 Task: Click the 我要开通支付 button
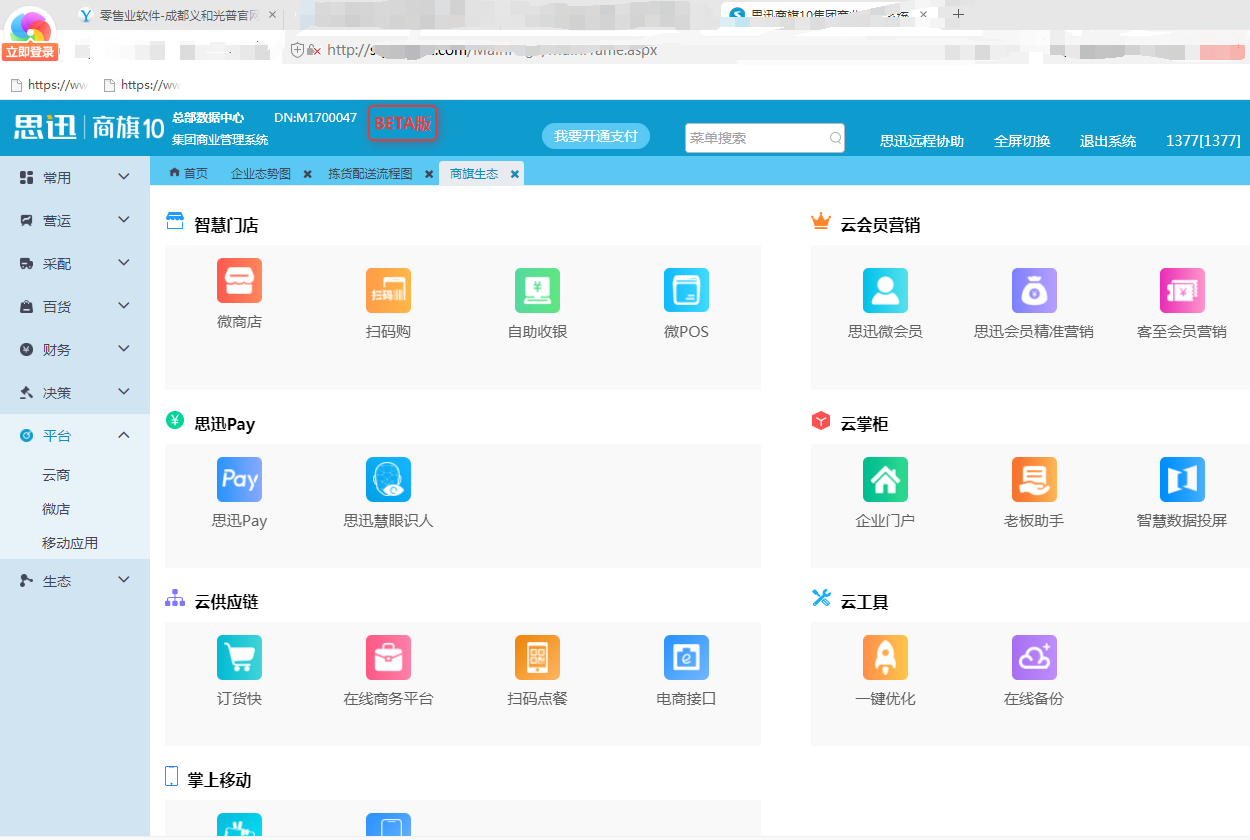point(595,136)
